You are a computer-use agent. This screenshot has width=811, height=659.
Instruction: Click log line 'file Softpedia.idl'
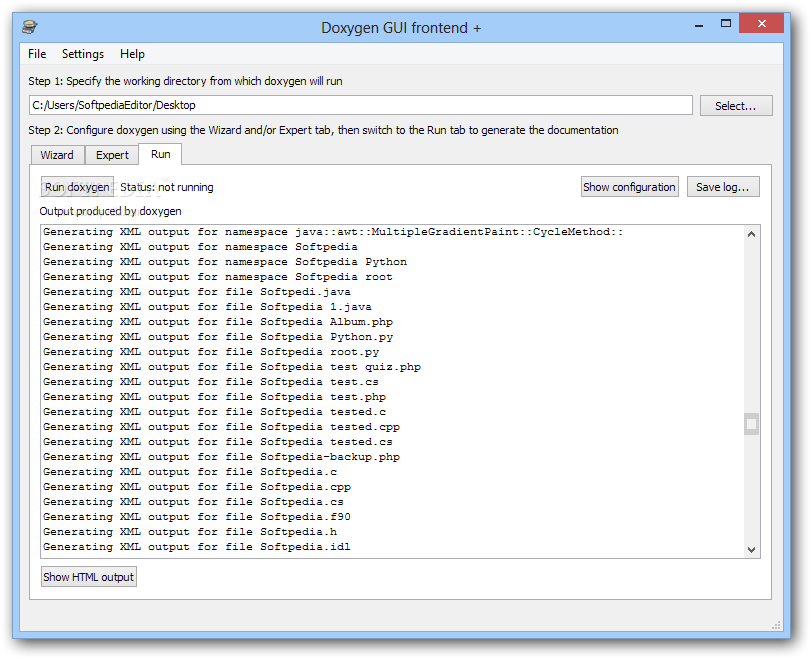tap(197, 547)
